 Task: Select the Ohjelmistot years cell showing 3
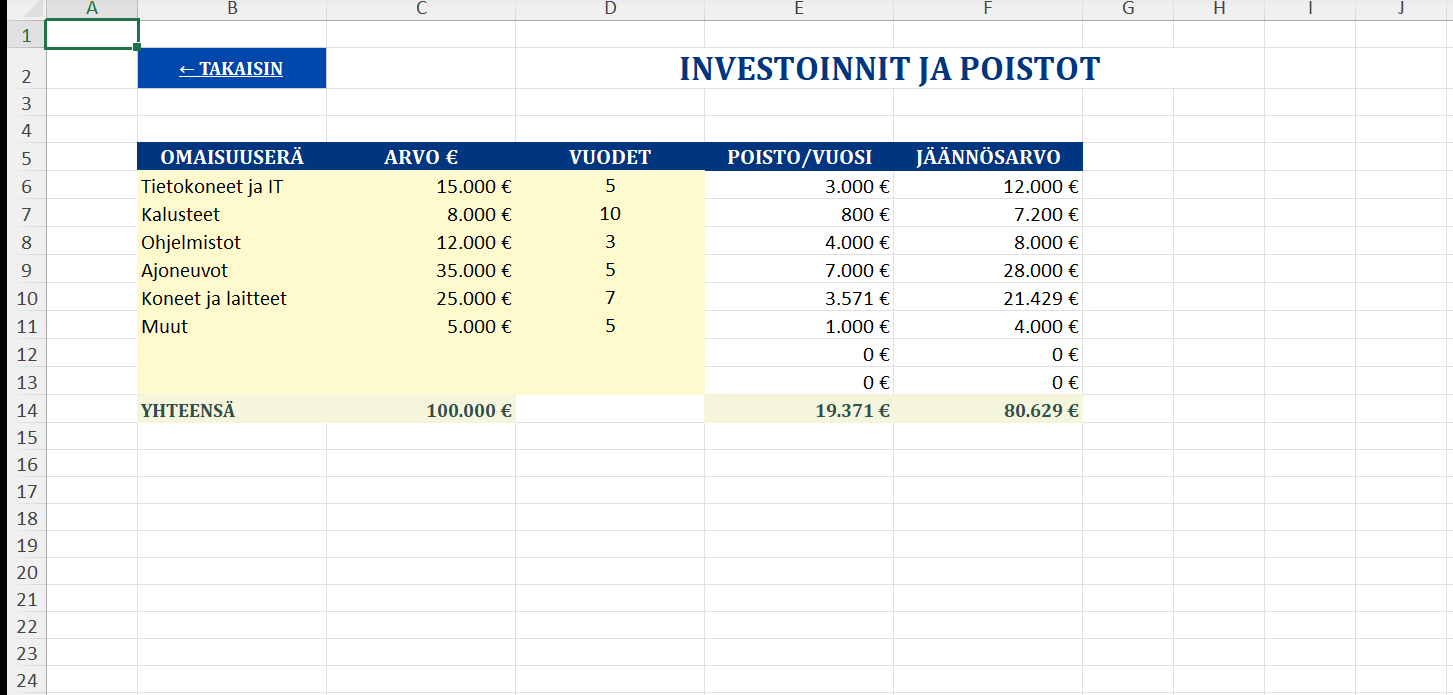click(610, 242)
